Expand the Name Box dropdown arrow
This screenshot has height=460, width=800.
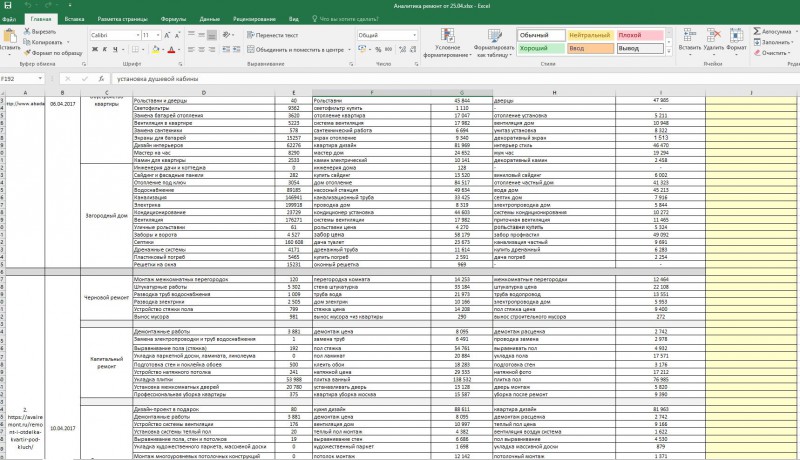40,79
